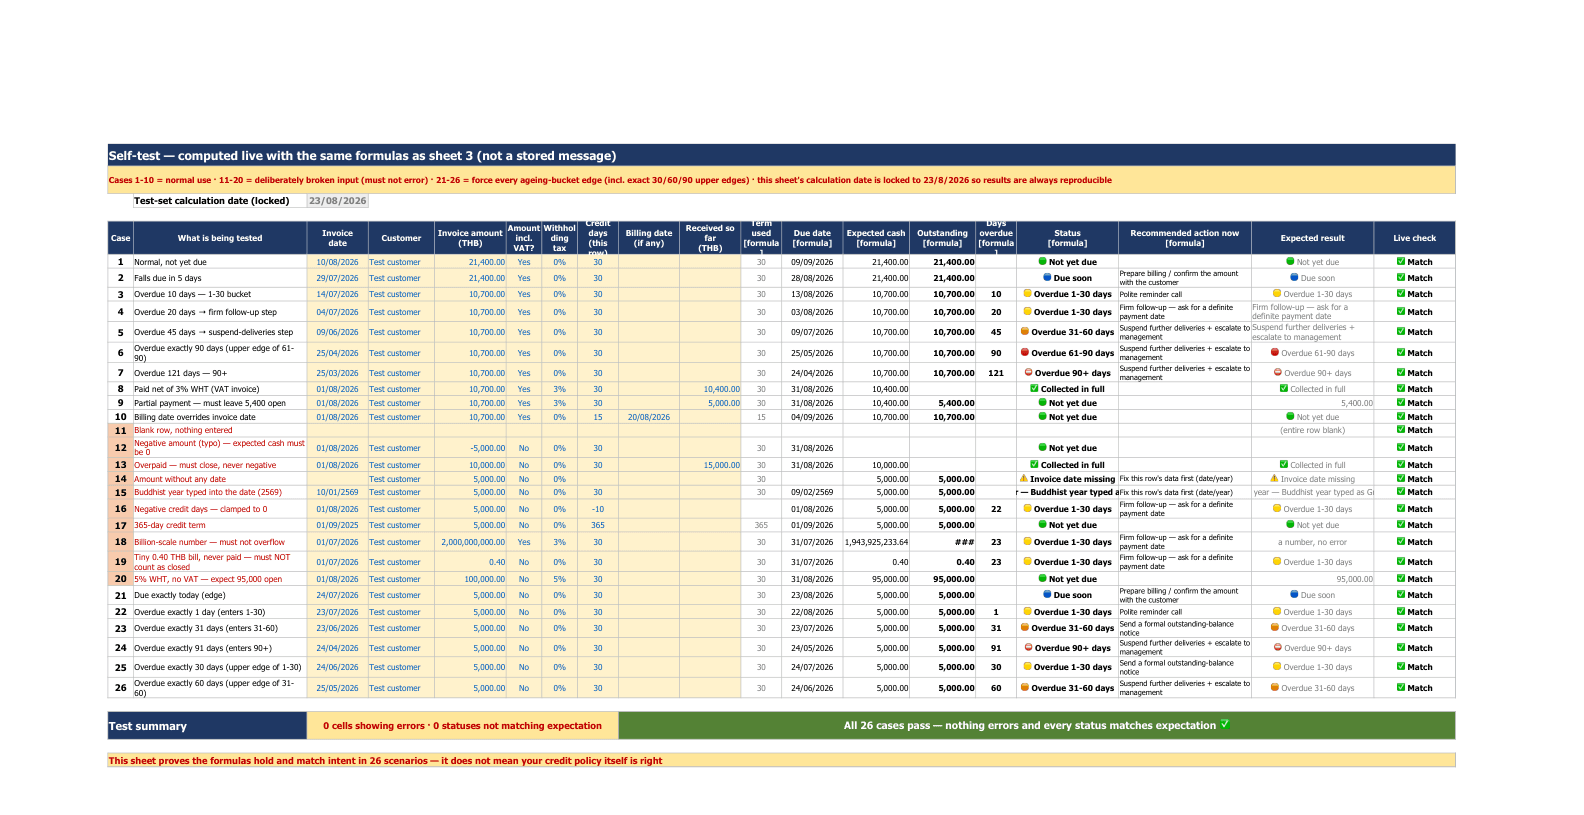This screenshot has width=1584, height=815.
Task: Click the 'Self-test' title banner
Action: [781, 155]
